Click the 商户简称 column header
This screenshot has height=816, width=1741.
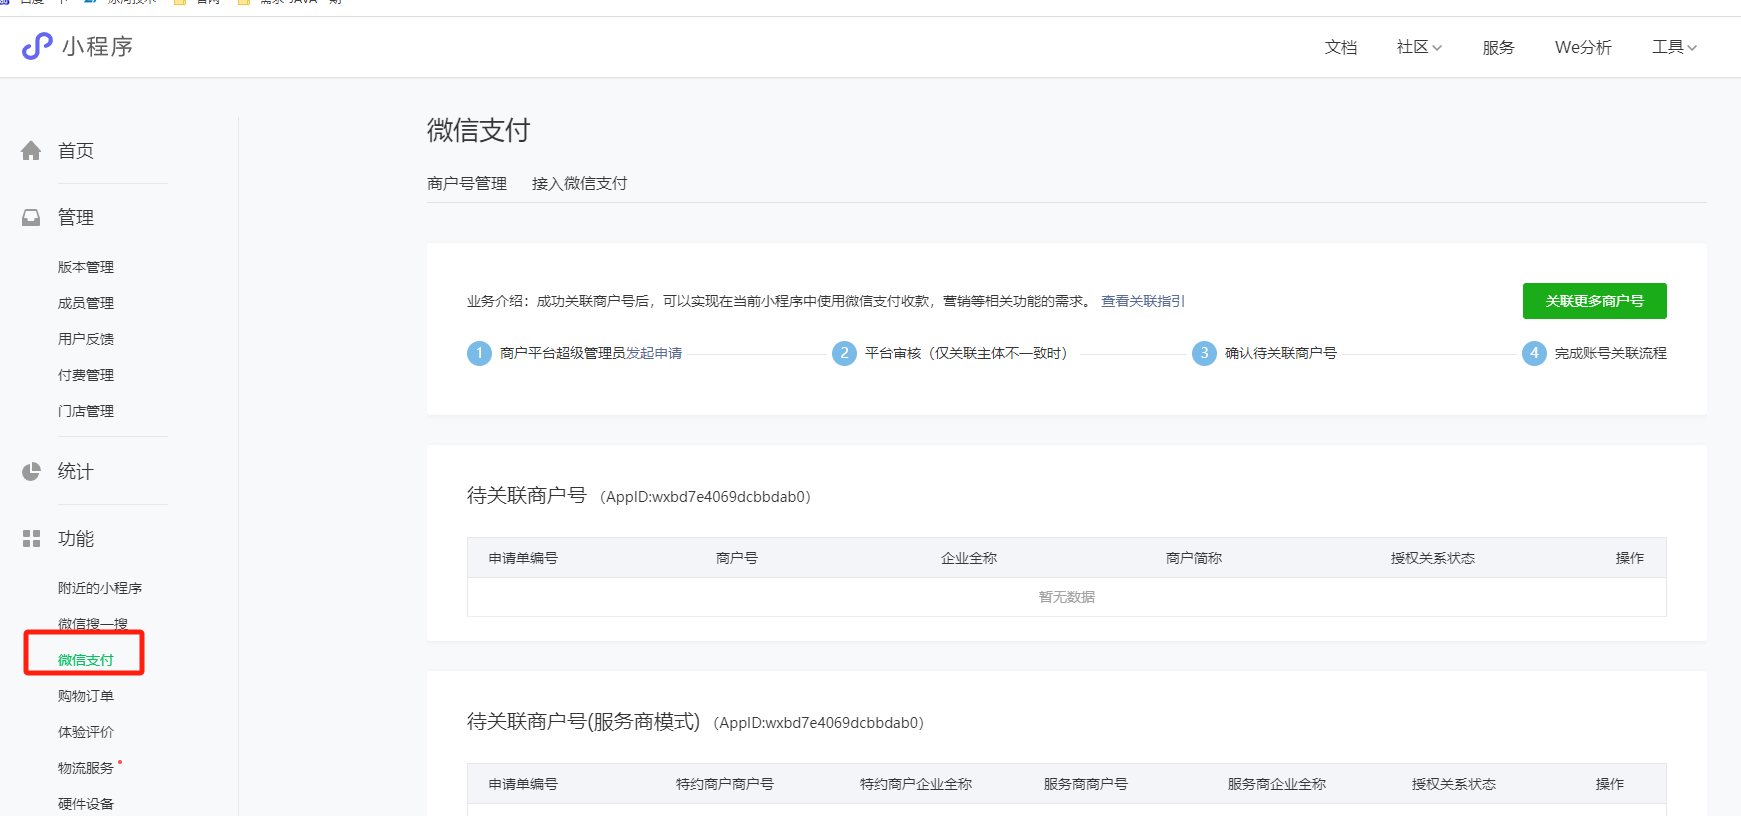point(1194,558)
